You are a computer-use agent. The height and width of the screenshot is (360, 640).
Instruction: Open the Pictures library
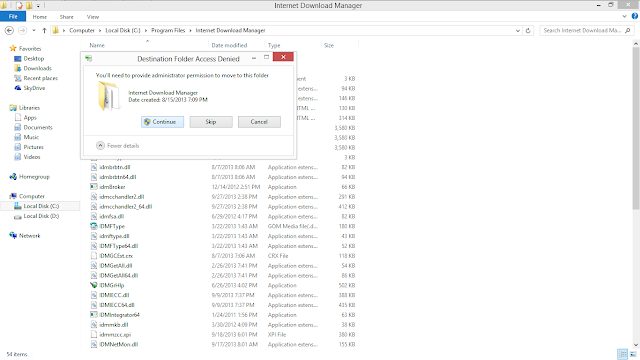(x=33, y=147)
